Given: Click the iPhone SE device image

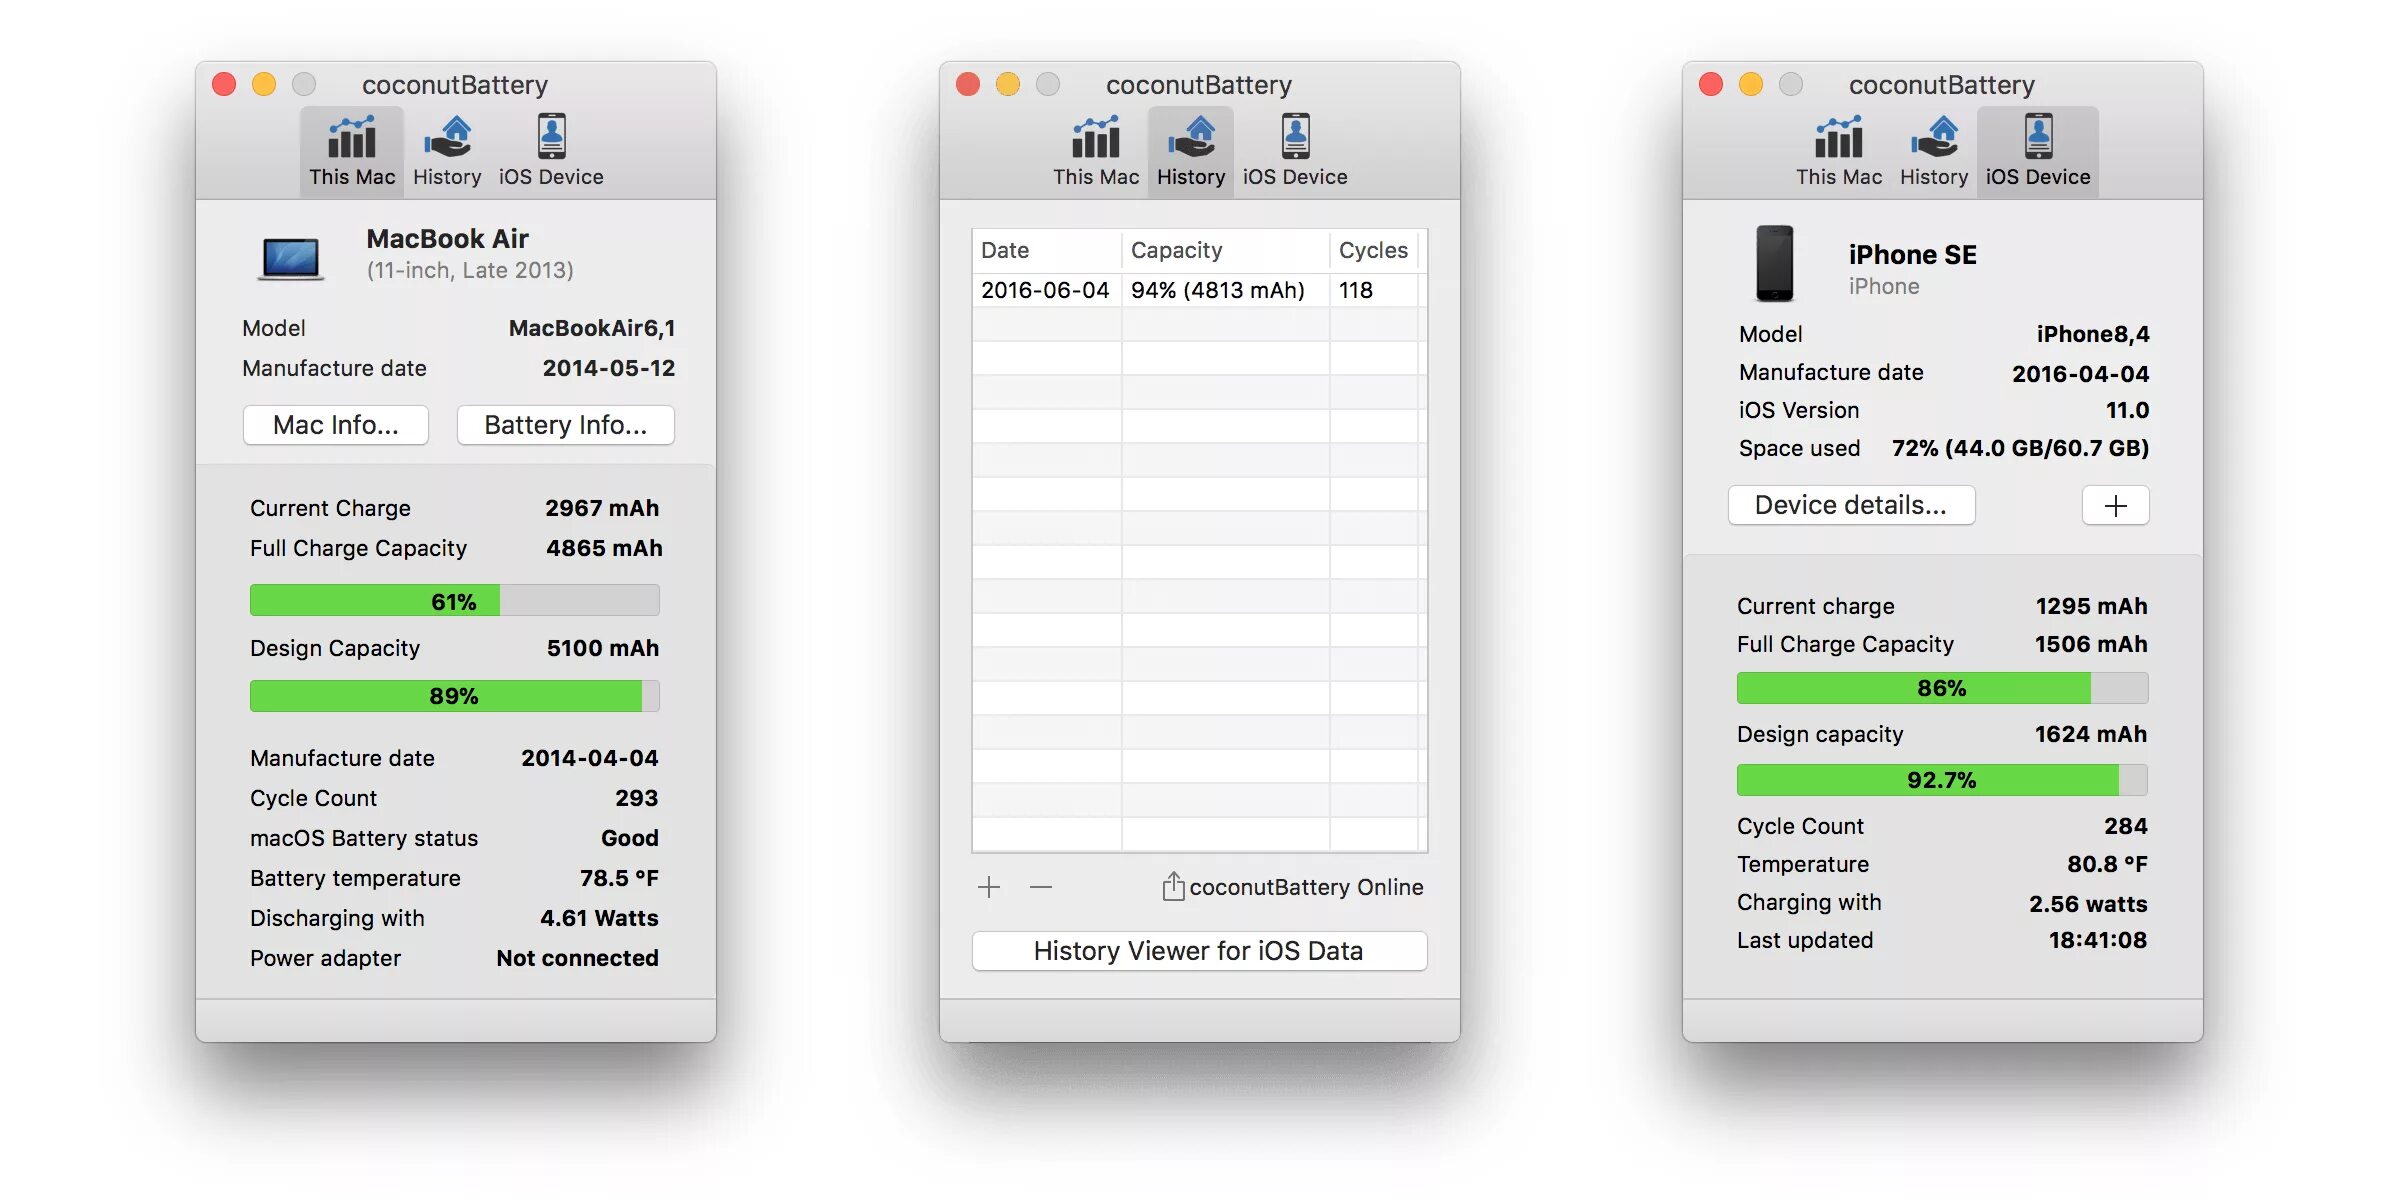Looking at the screenshot, I should (x=1775, y=264).
